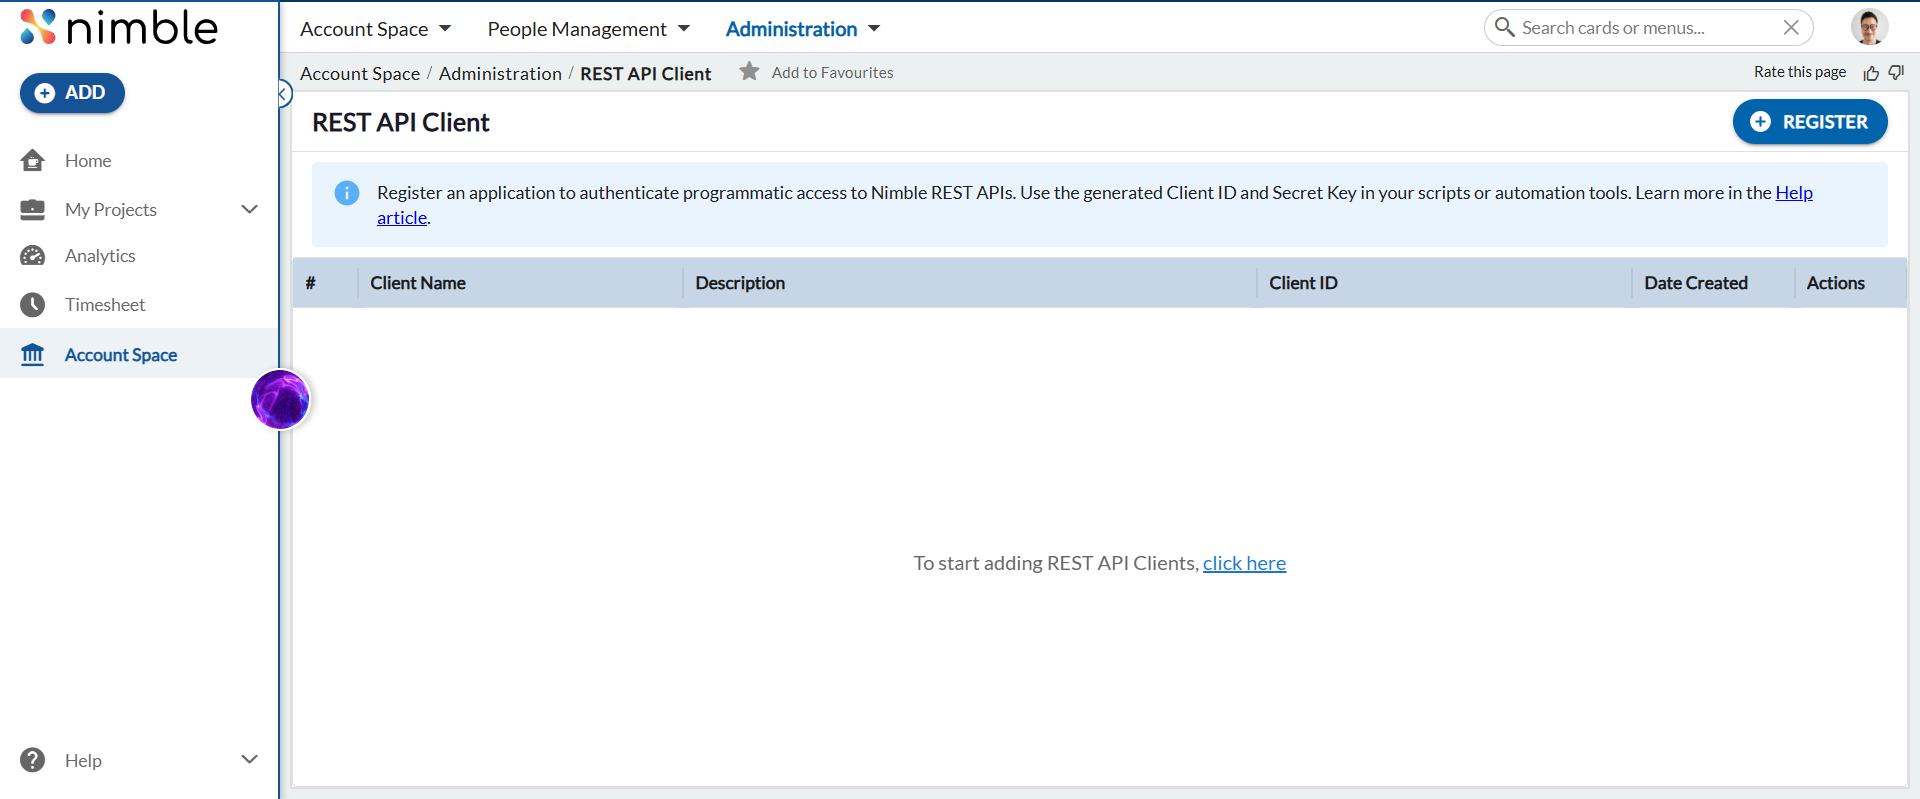Viewport: 1920px width, 799px height.
Task: Click the REST API Client page heading
Action: pyautogui.click(x=401, y=123)
